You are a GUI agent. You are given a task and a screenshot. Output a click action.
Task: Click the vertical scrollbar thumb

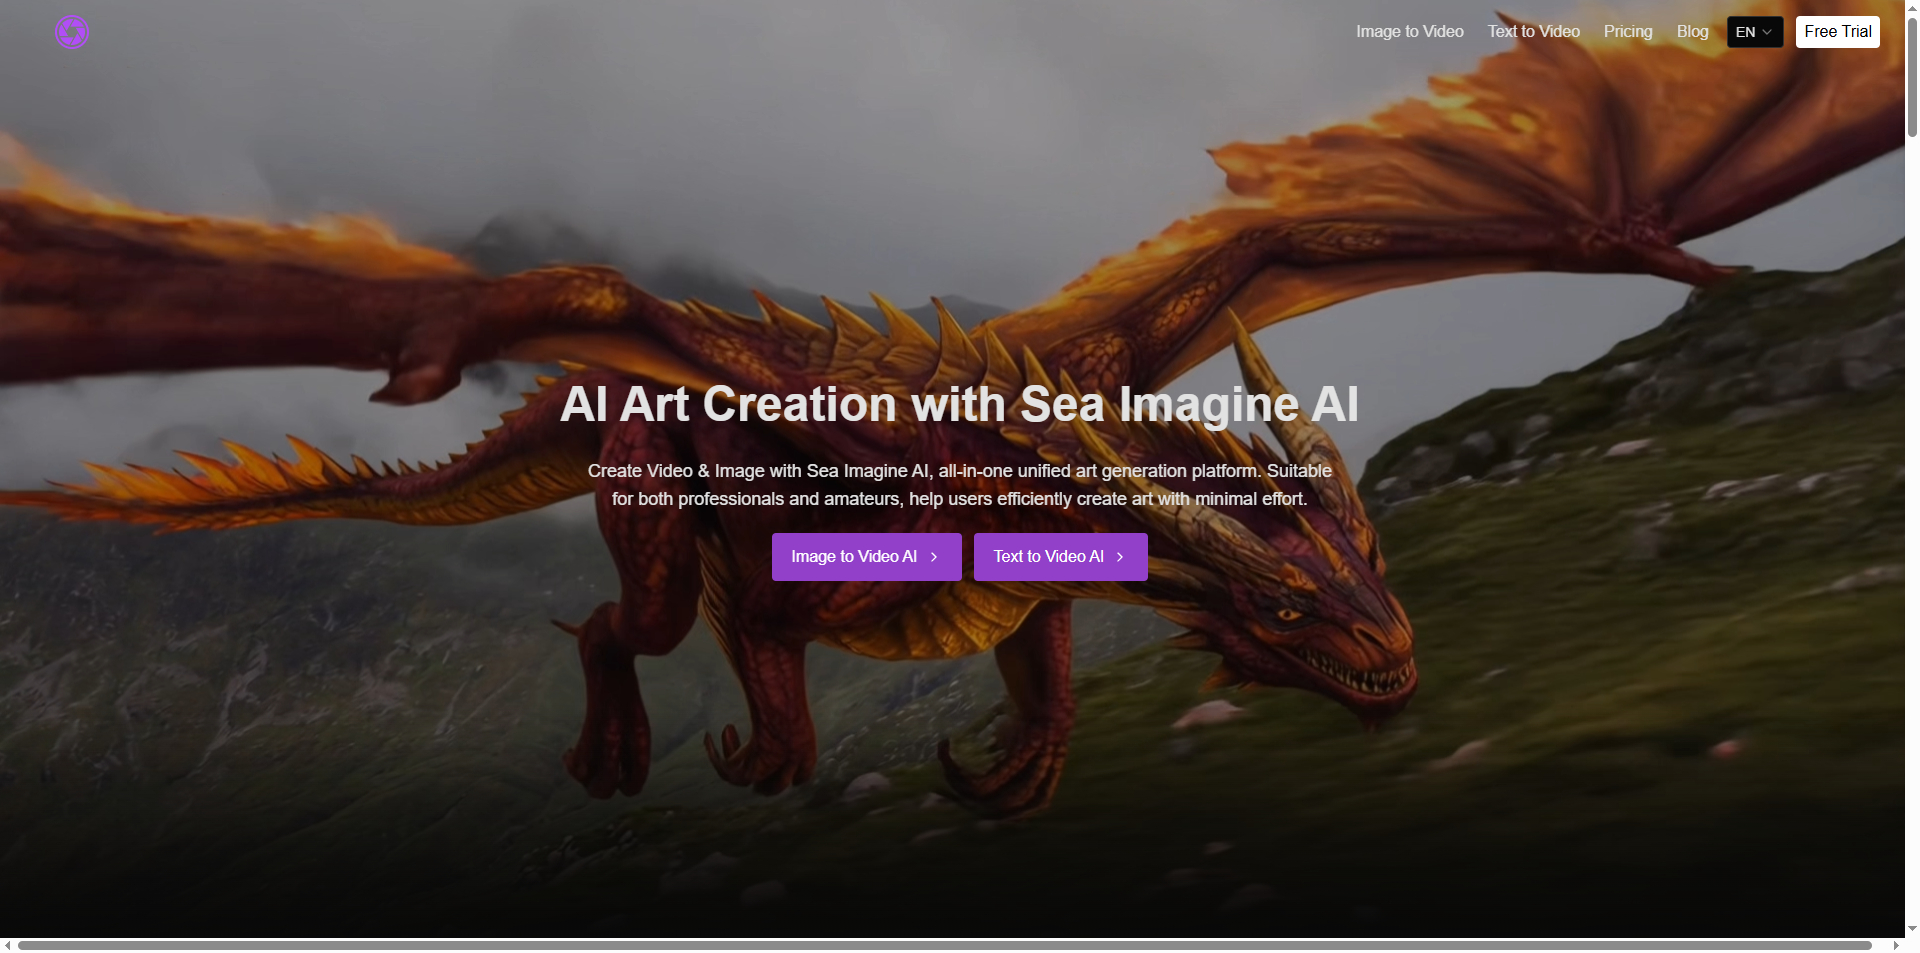[1912, 76]
